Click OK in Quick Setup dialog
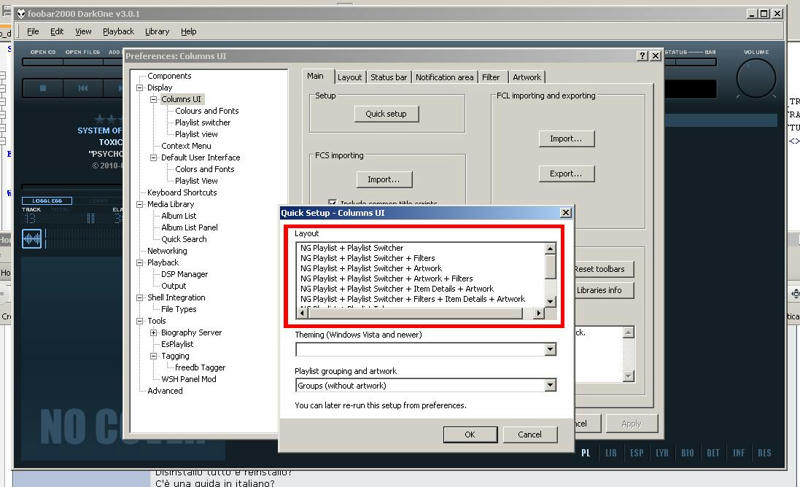Image resolution: width=800 pixels, height=487 pixels. click(469, 434)
